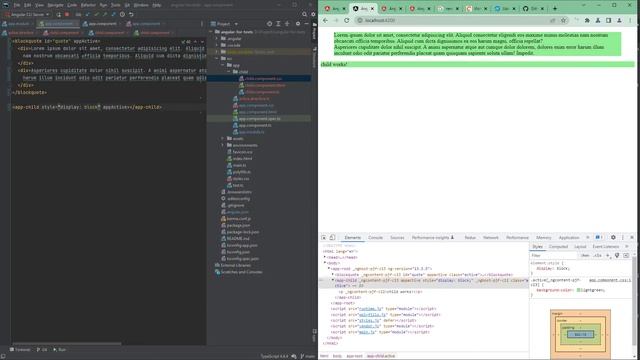The width and height of the screenshot is (640, 360).
Task: Show more DevTools tabs with double chevron
Action: click(588, 238)
